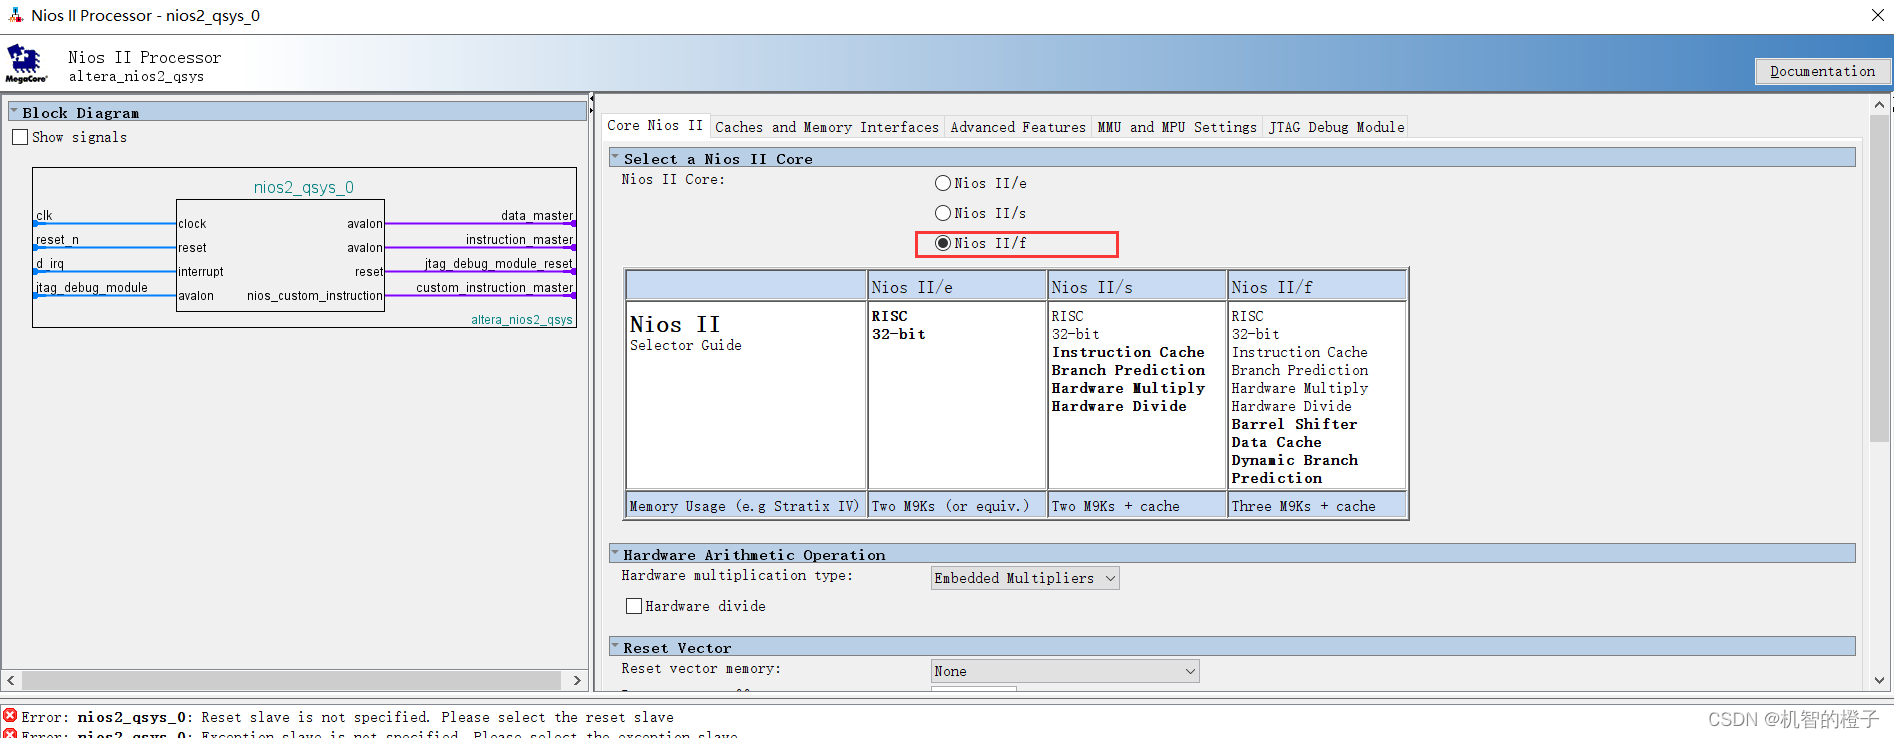
Task: Open the Reset vector memory dropdown
Action: click(1065, 671)
